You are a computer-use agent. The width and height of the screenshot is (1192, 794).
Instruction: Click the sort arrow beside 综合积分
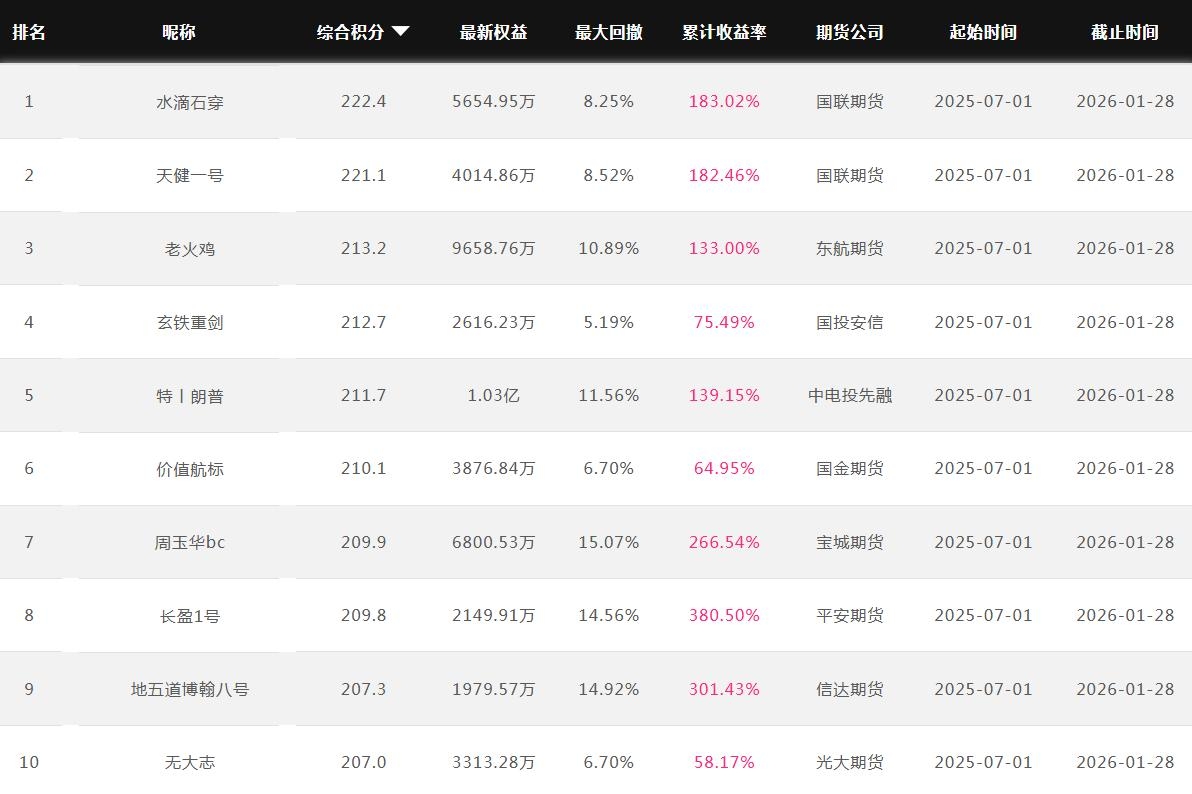pos(400,32)
